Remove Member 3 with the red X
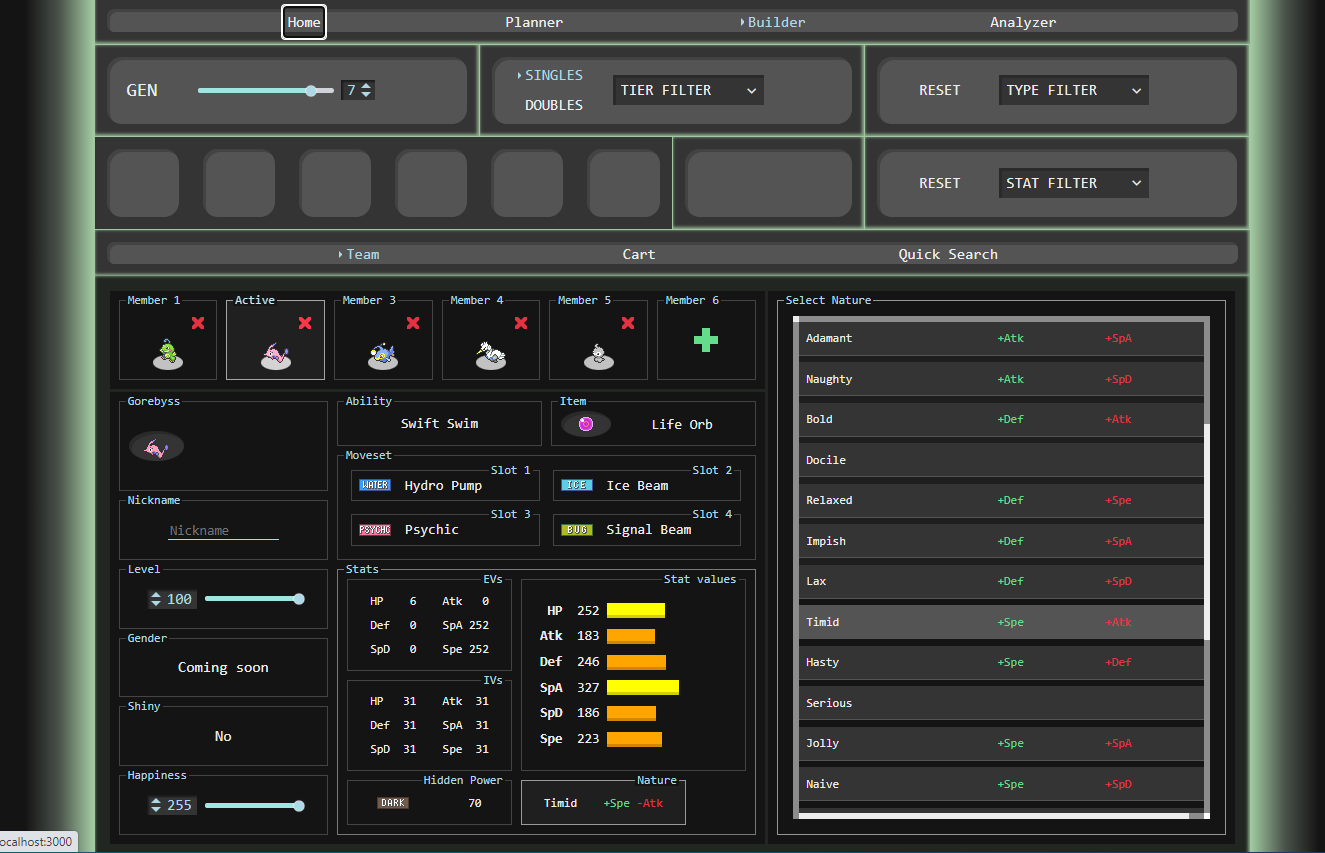The image size is (1325, 853). (x=413, y=323)
